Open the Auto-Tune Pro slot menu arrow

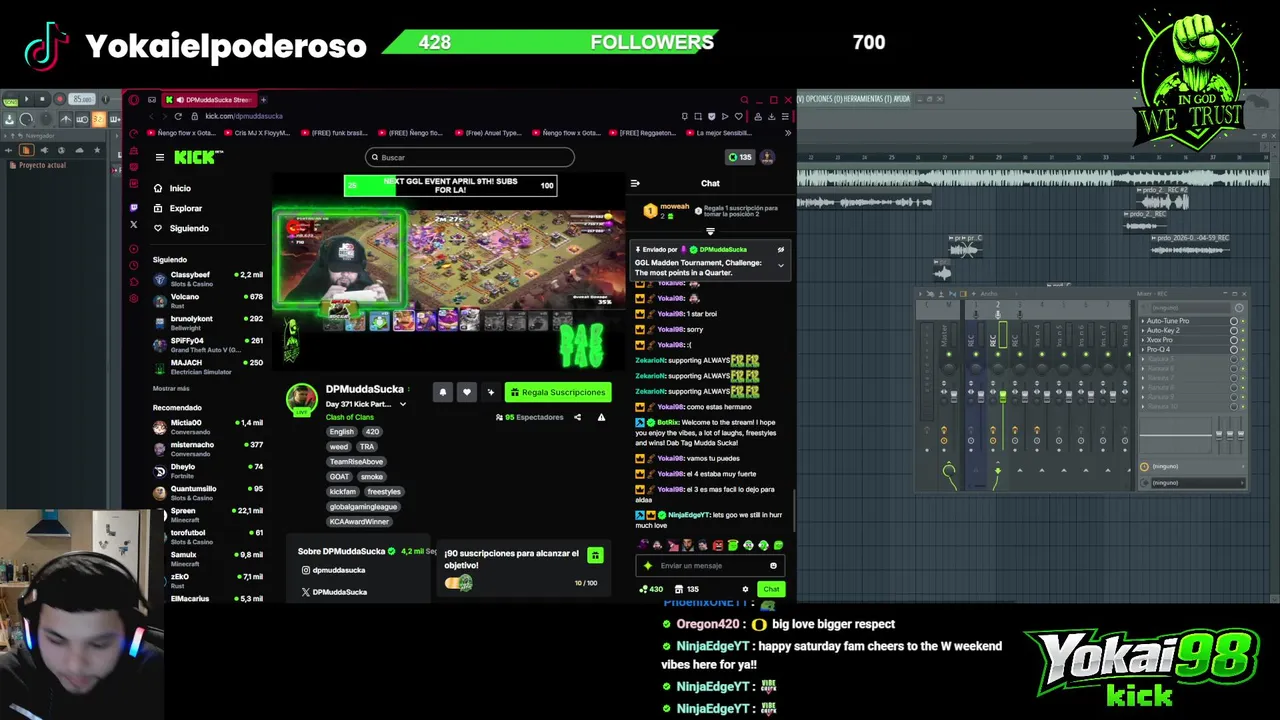tap(1143, 321)
